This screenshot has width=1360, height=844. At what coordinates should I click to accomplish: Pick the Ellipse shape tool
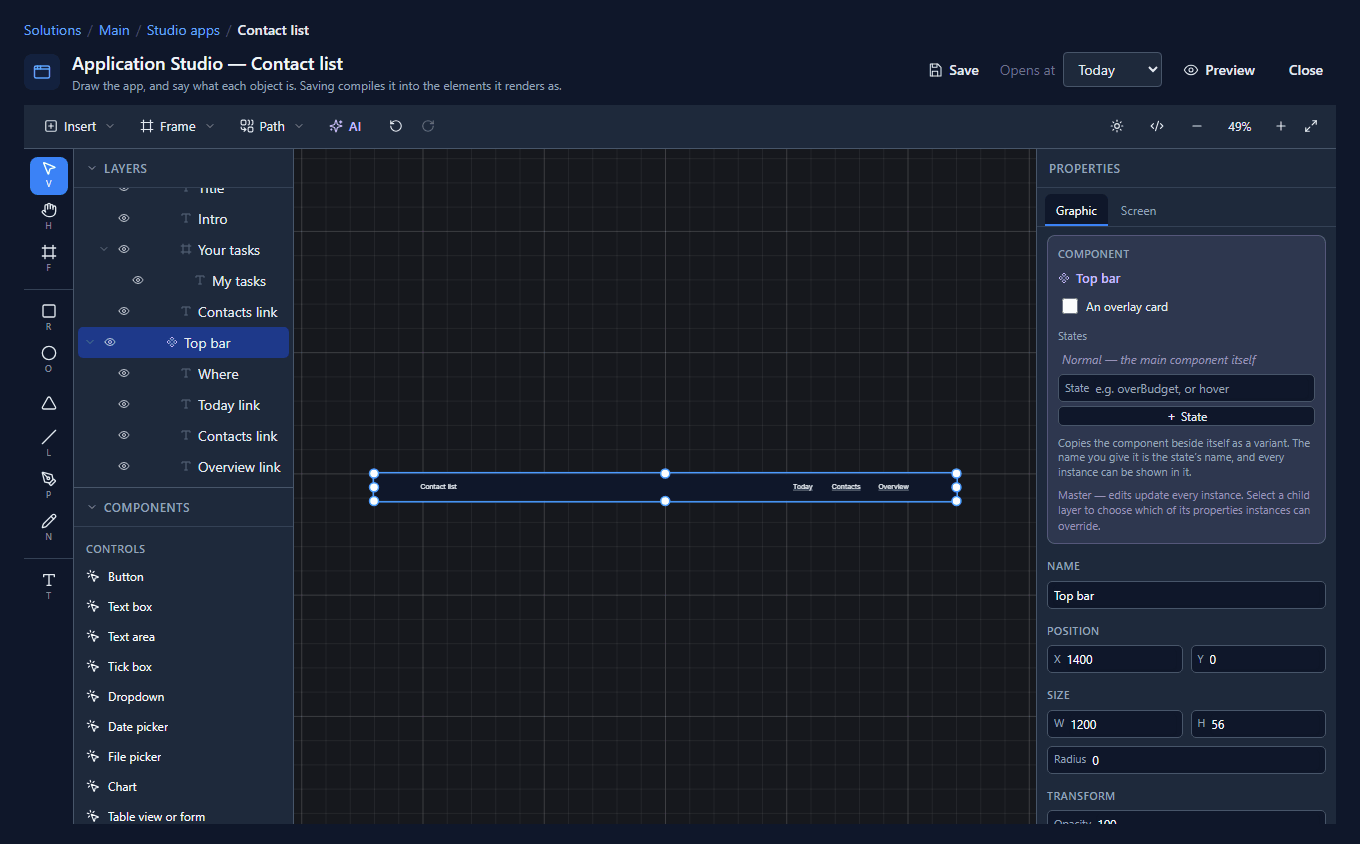[x=49, y=359]
